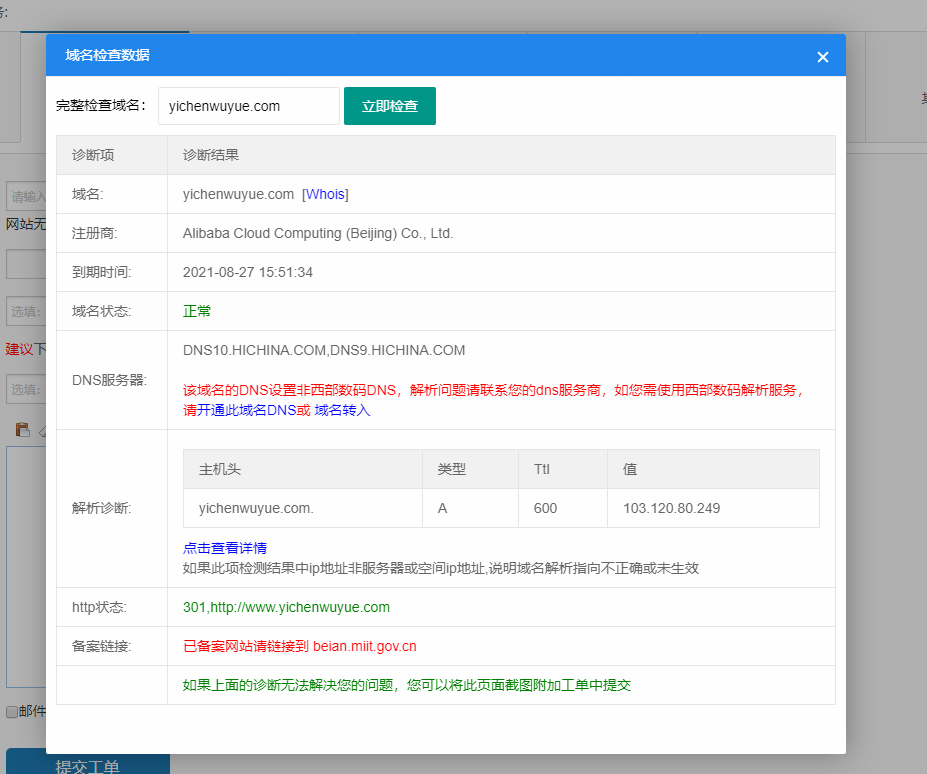Open the 域名转入 link
Viewport: 927px width, 774px height.
pos(342,410)
